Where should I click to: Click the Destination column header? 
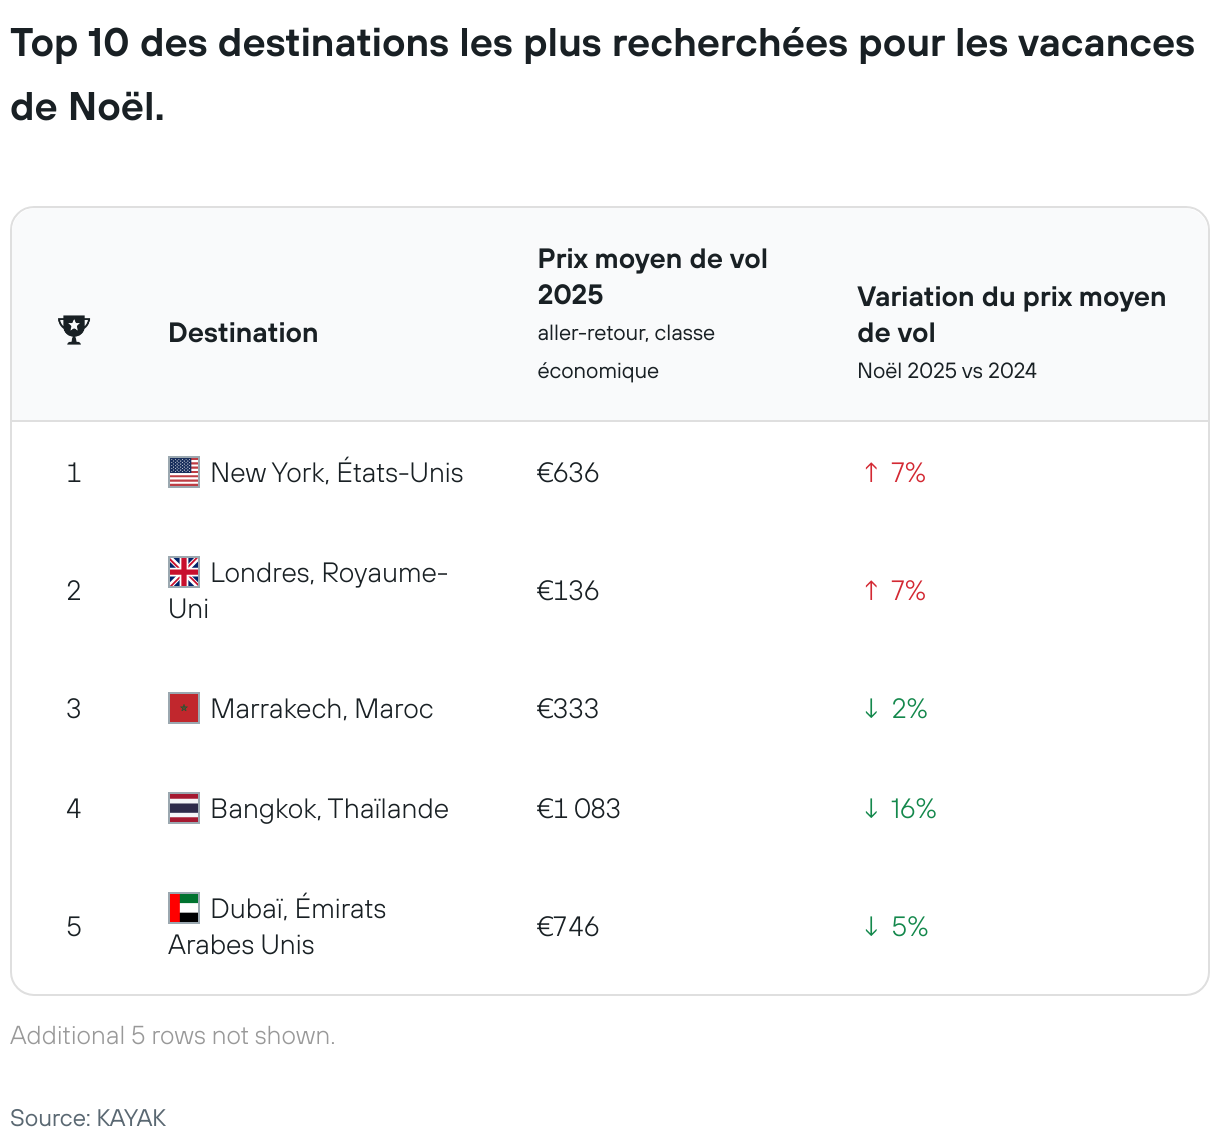243,333
